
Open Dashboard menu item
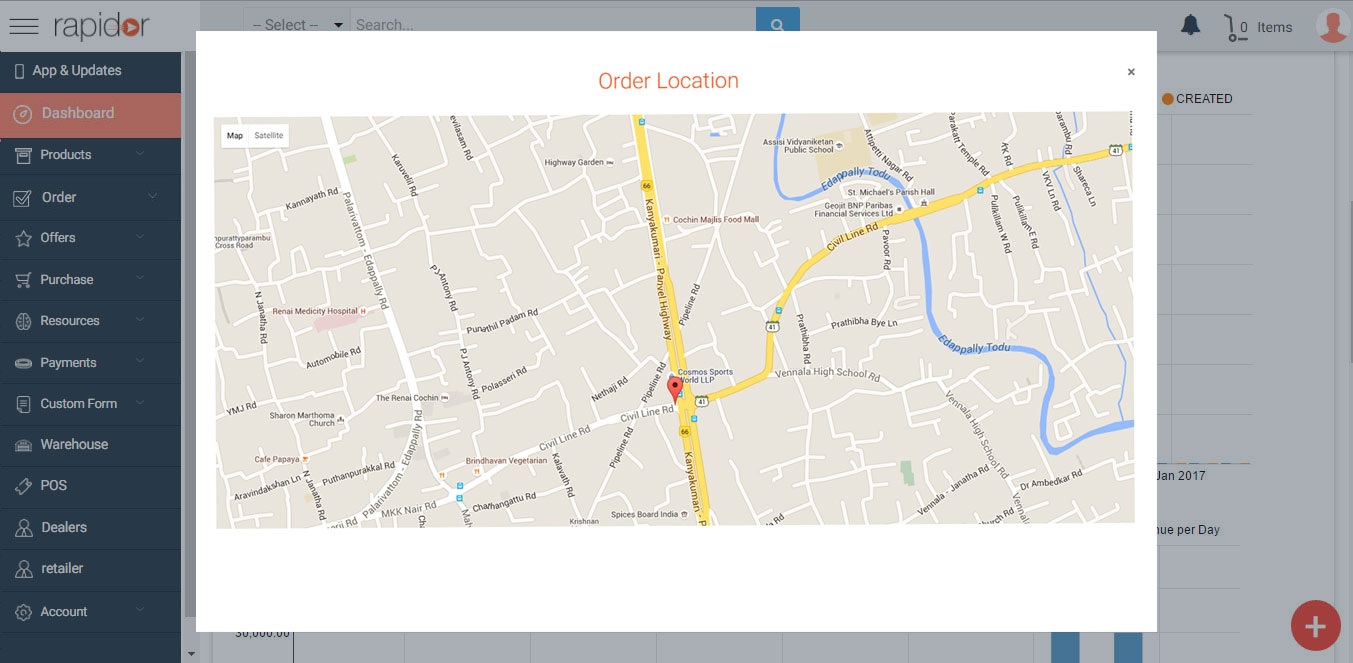tap(90, 114)
